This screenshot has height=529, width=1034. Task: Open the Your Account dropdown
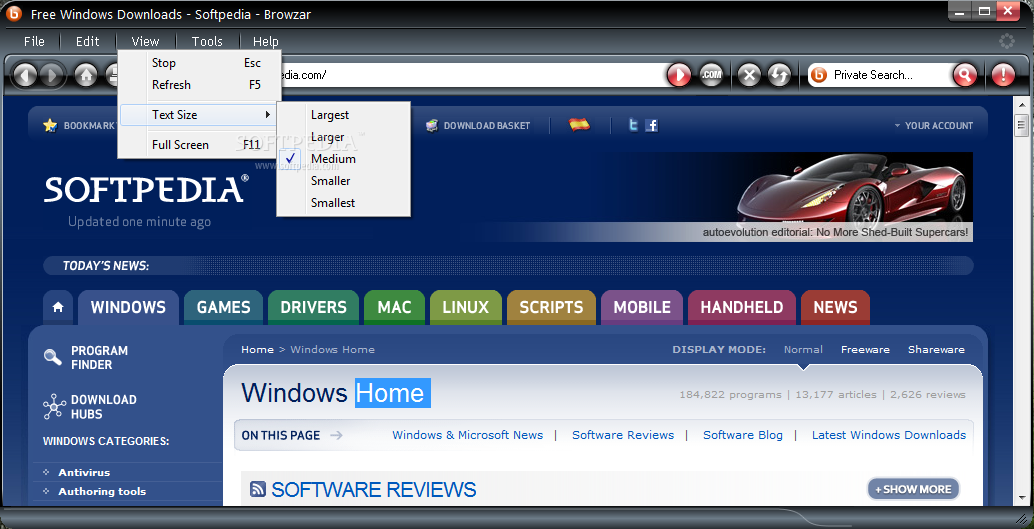933,125
